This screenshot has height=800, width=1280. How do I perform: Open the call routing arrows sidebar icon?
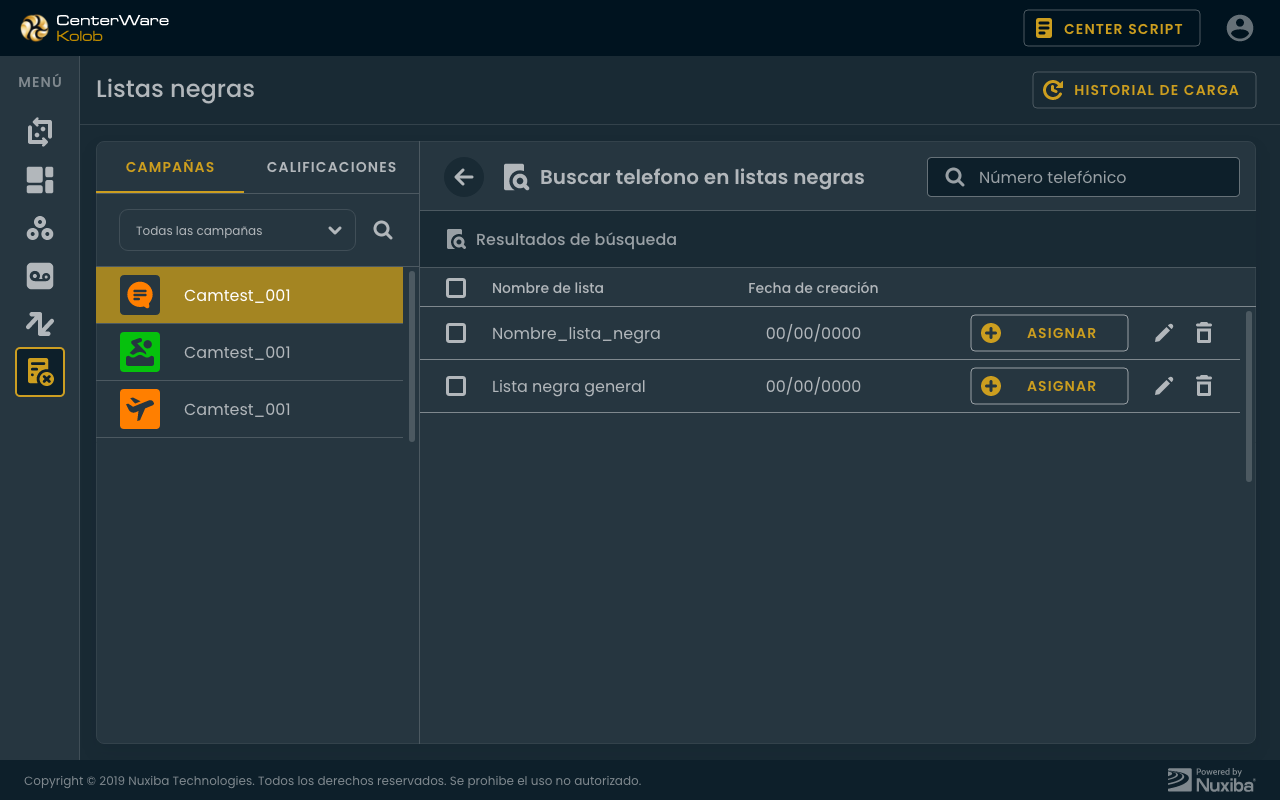40,324
